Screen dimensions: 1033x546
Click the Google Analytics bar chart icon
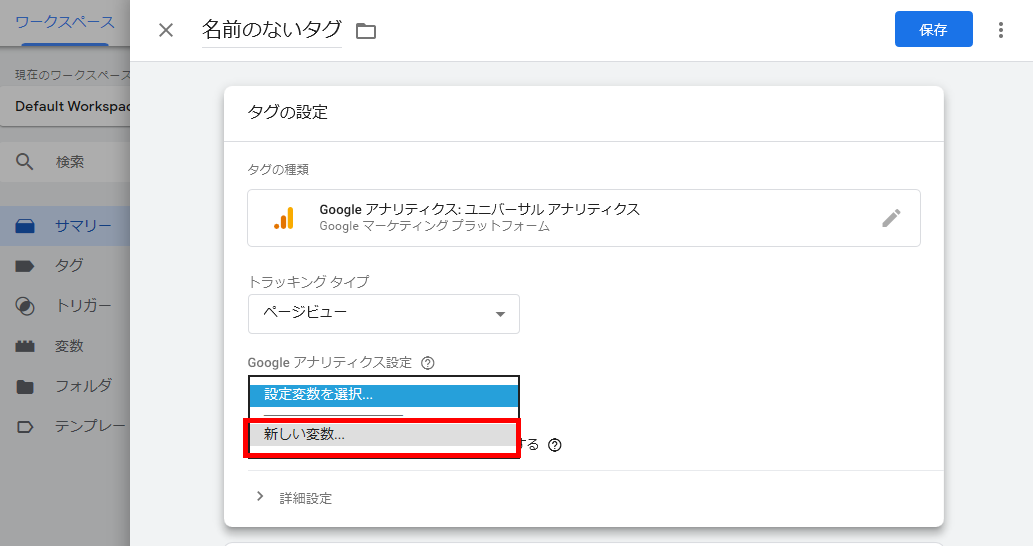[x=284, y=218]
